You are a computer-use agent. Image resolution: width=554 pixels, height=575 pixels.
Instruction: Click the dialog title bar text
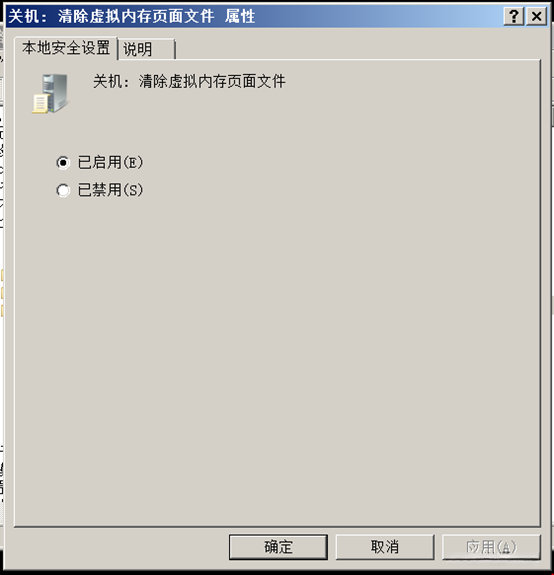point(132,17)
